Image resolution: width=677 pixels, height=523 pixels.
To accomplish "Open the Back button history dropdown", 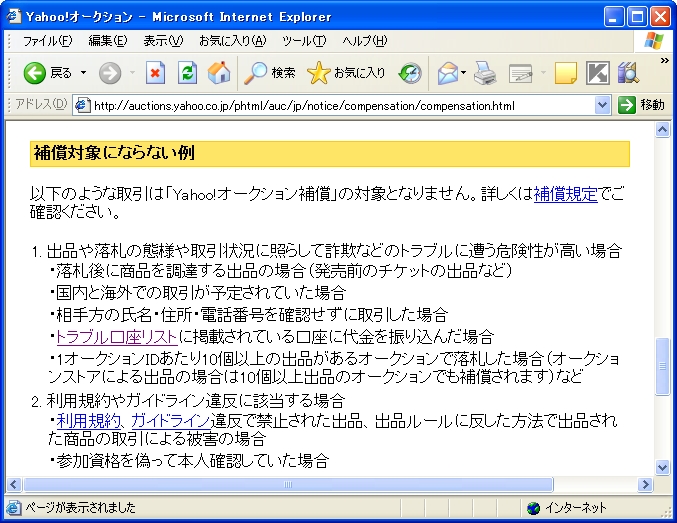I will coord(83,73).
